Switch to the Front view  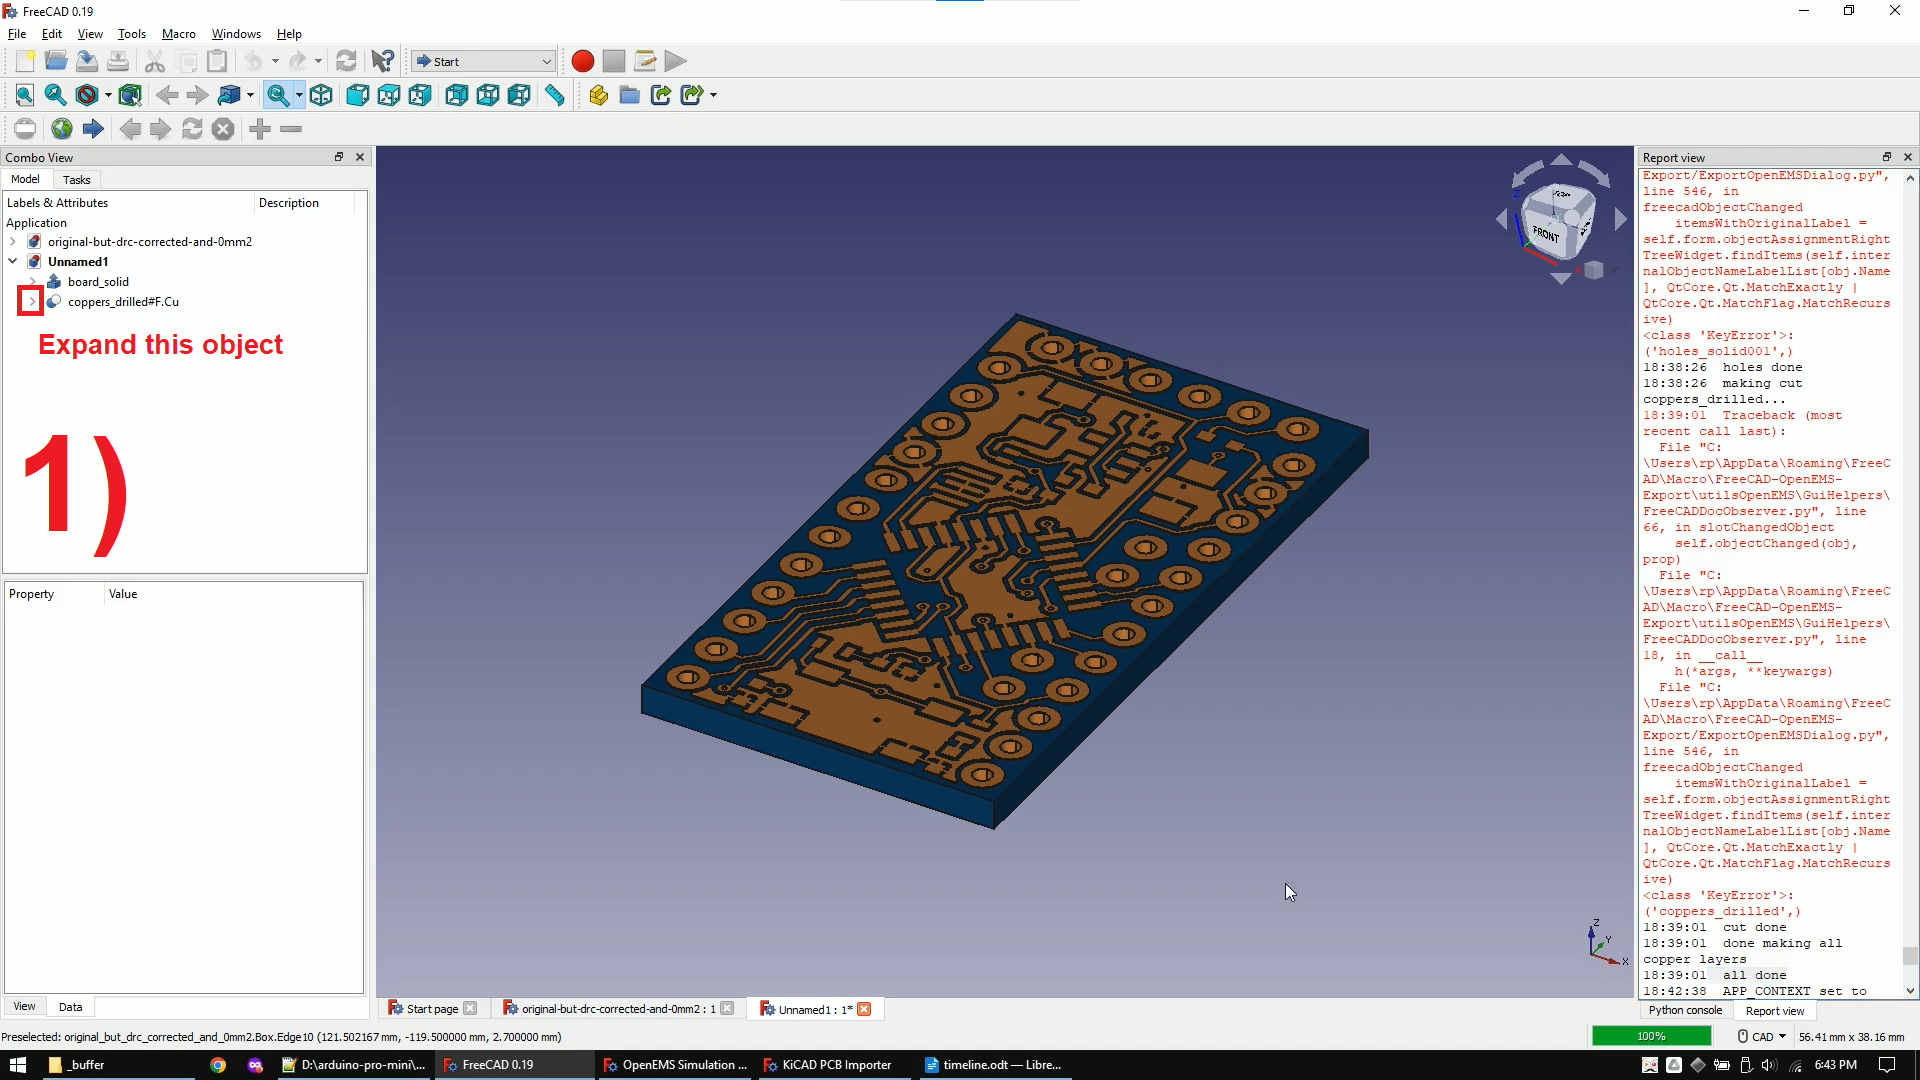[357, 95]
